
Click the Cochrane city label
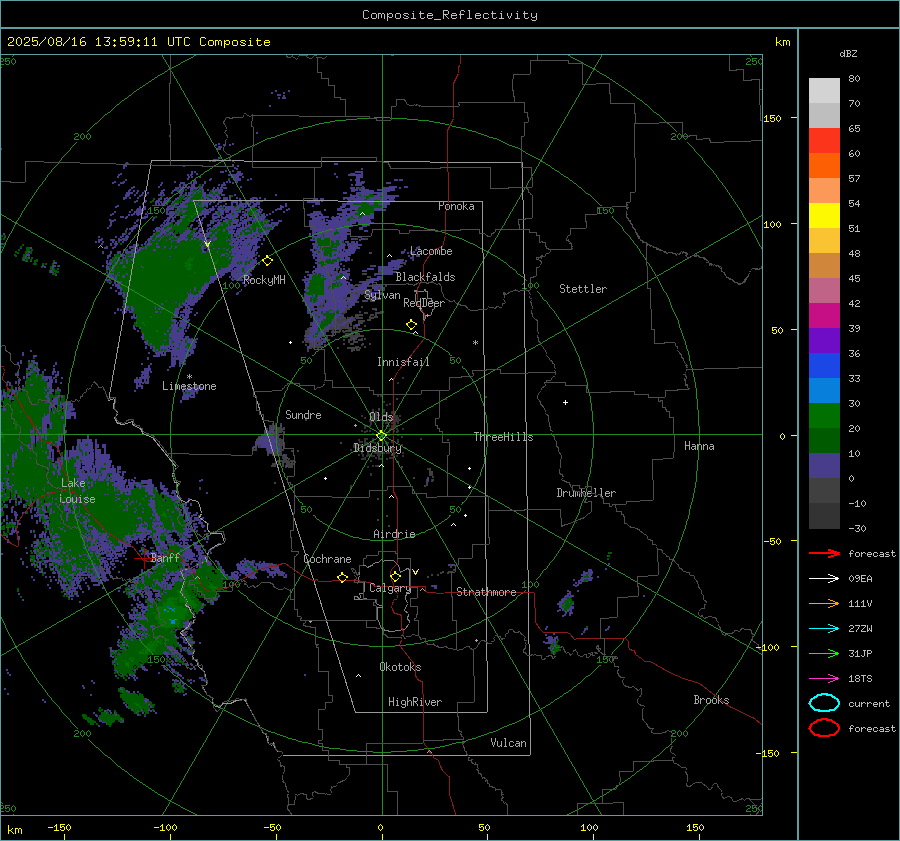click(327, 559)
